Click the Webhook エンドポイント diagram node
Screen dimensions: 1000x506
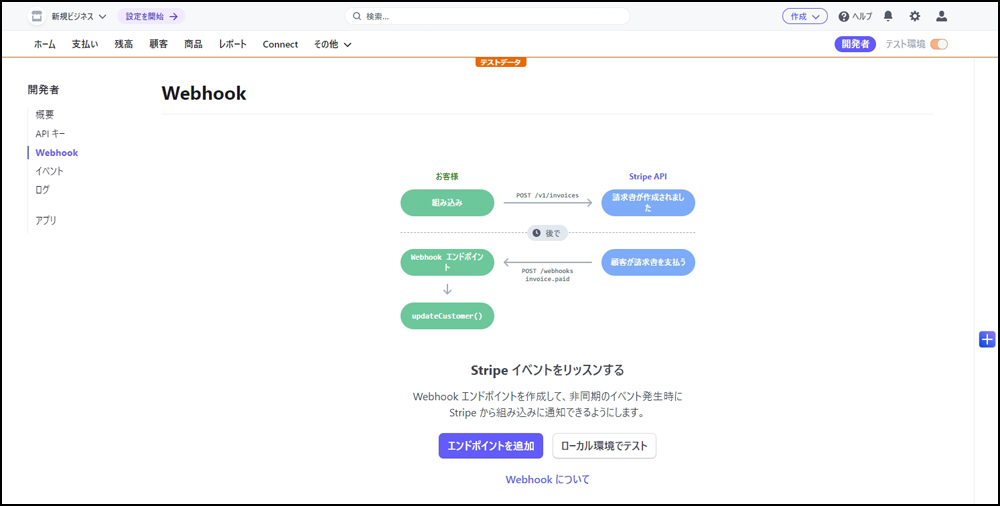447,262
